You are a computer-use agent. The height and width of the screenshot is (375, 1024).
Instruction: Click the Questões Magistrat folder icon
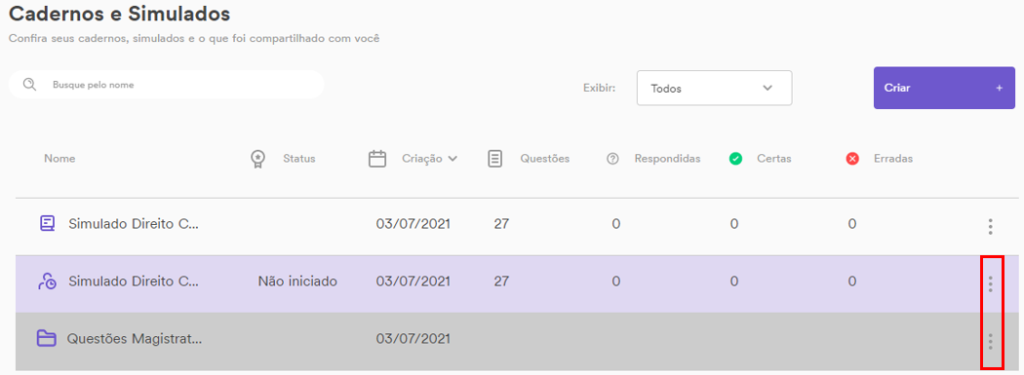pyautogui.click(x=46, y=338)
